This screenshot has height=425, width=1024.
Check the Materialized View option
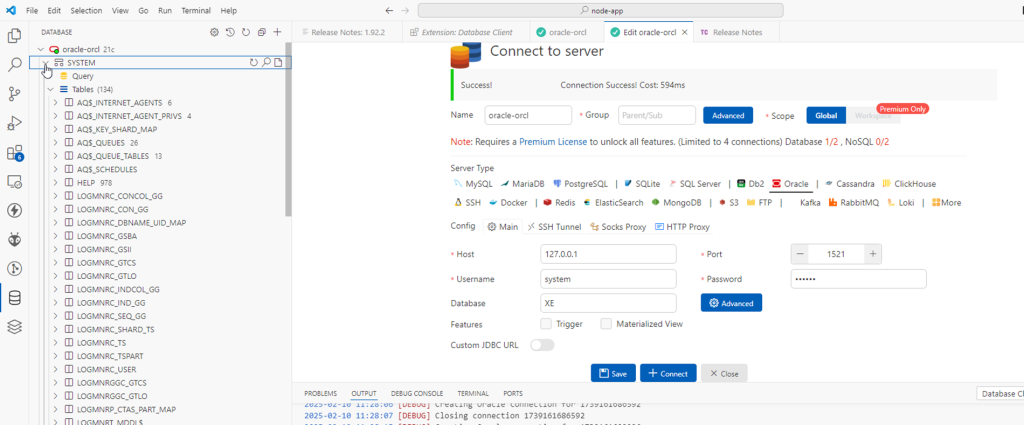click(606, 324)
